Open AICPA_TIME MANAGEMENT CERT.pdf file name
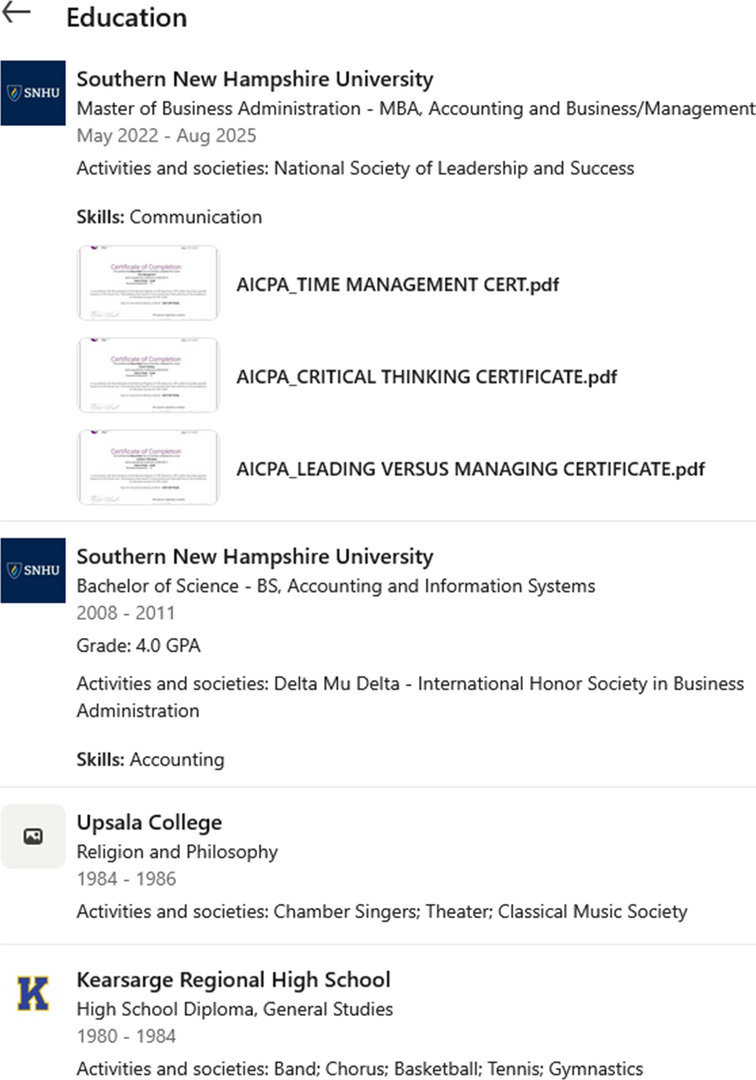756x1080 pixels. tap(397, 285)
